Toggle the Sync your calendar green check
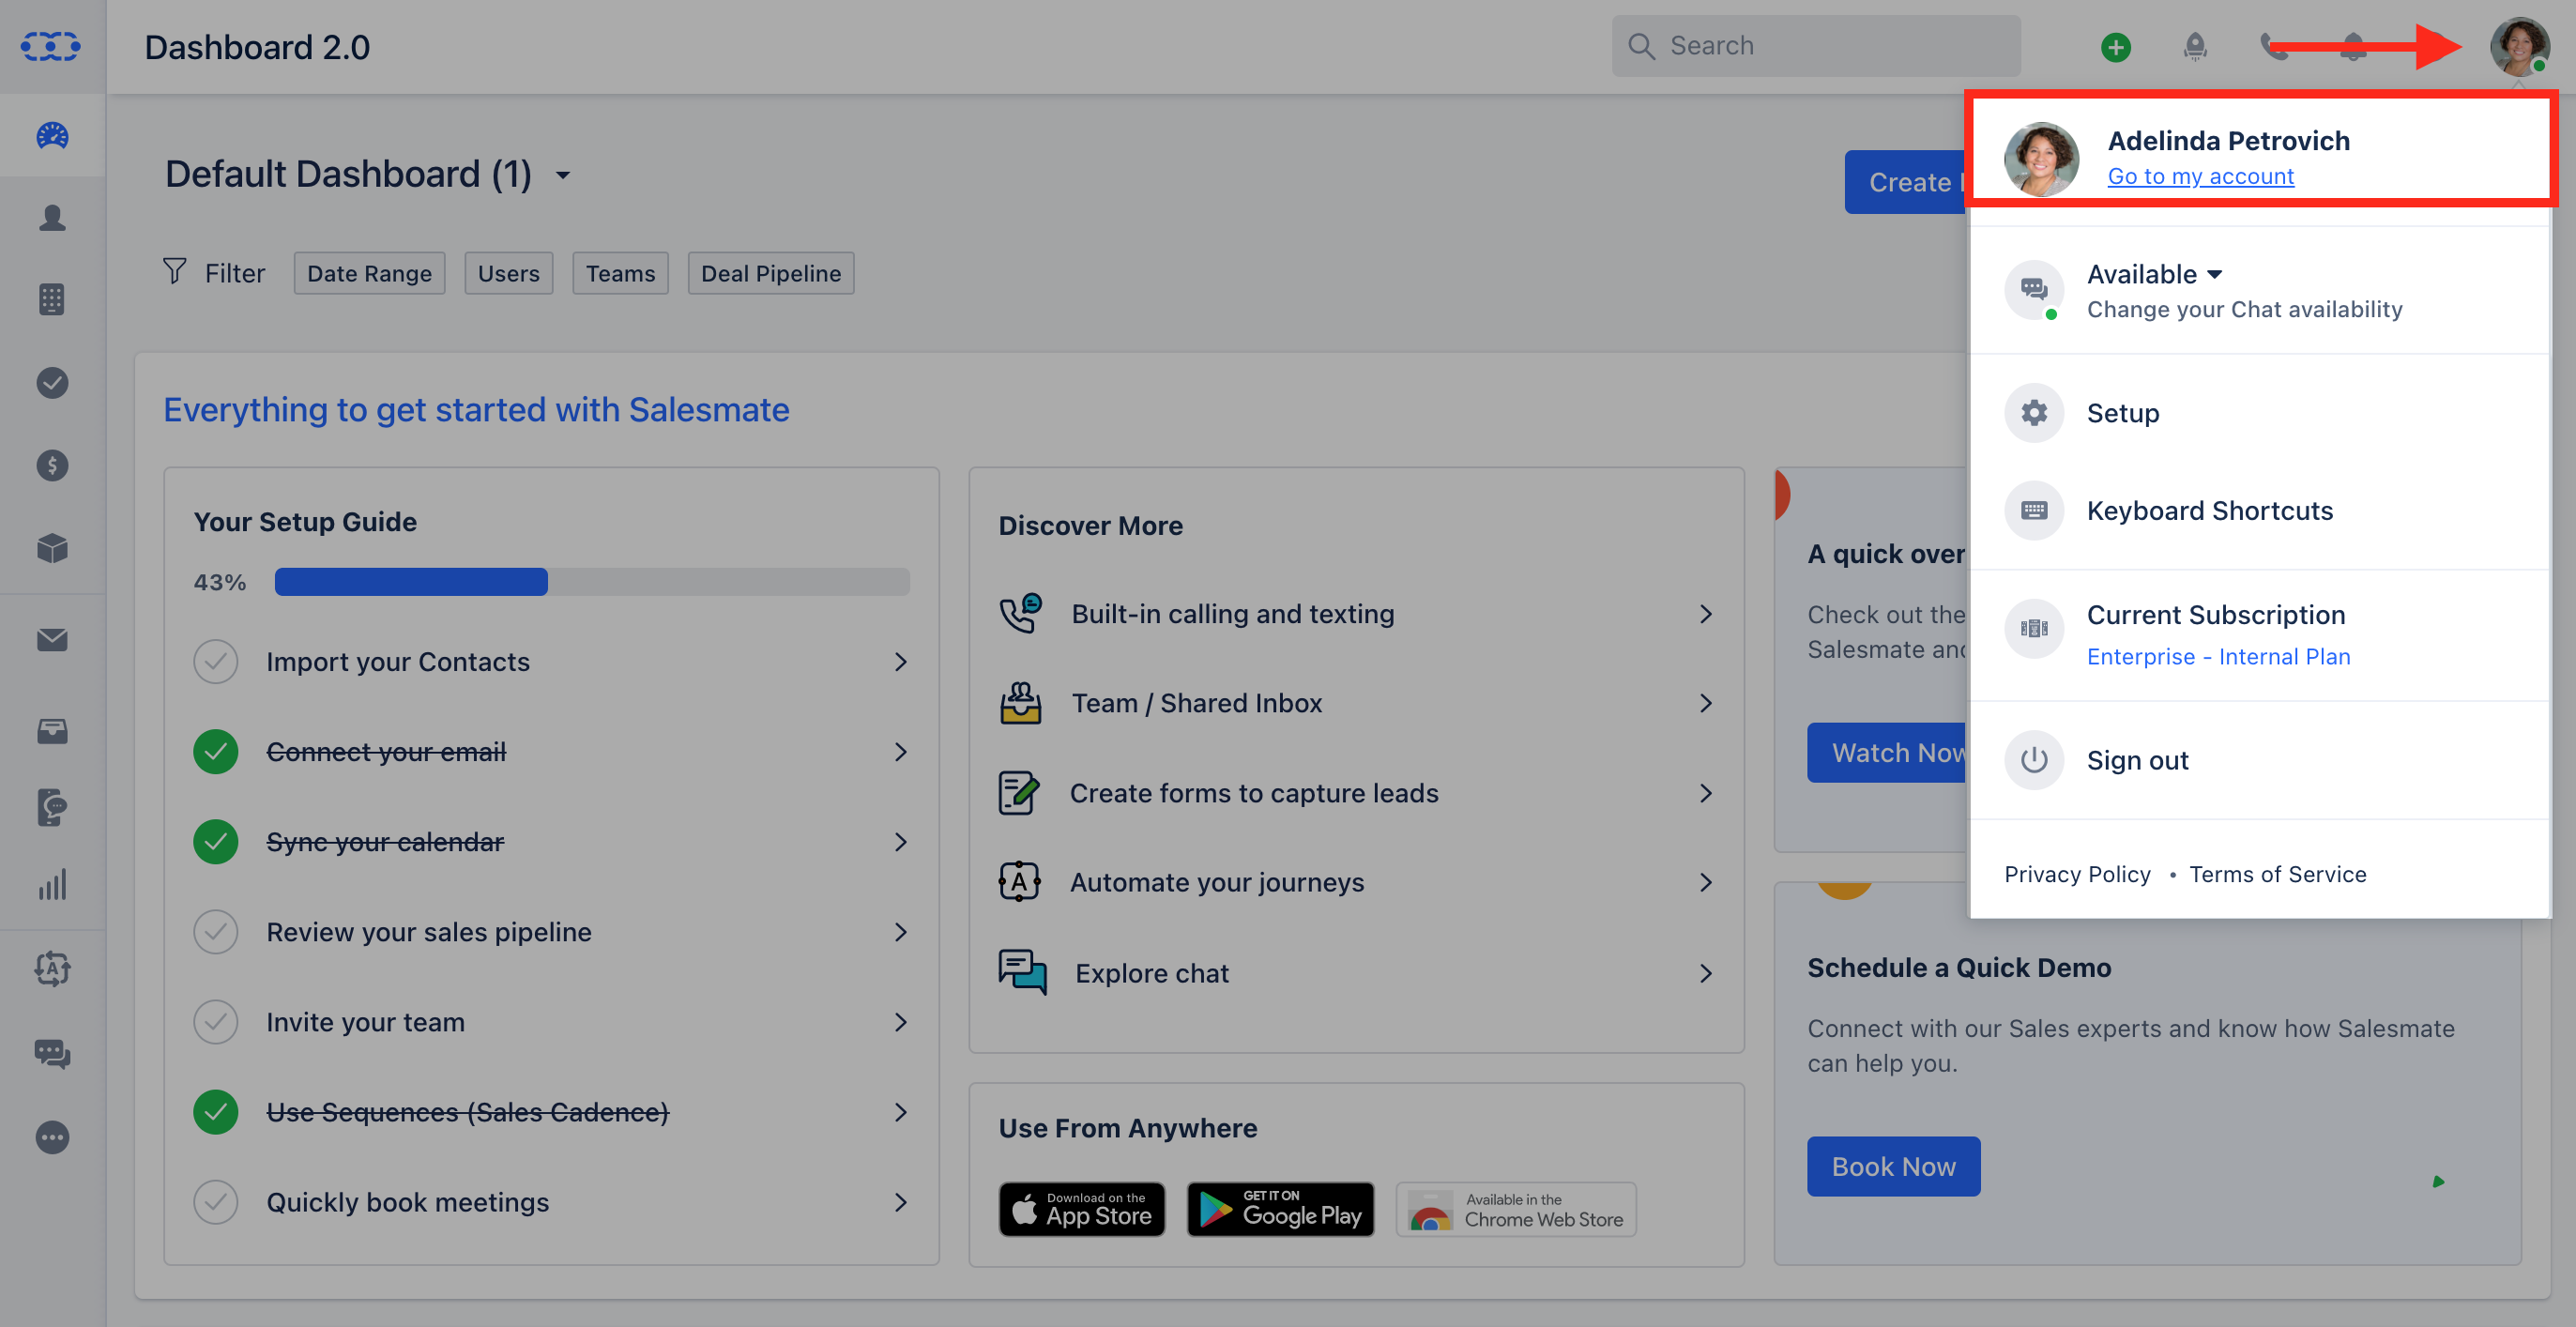The height and width of the screenshot is (1327, 2576). (x=215, y=841)
